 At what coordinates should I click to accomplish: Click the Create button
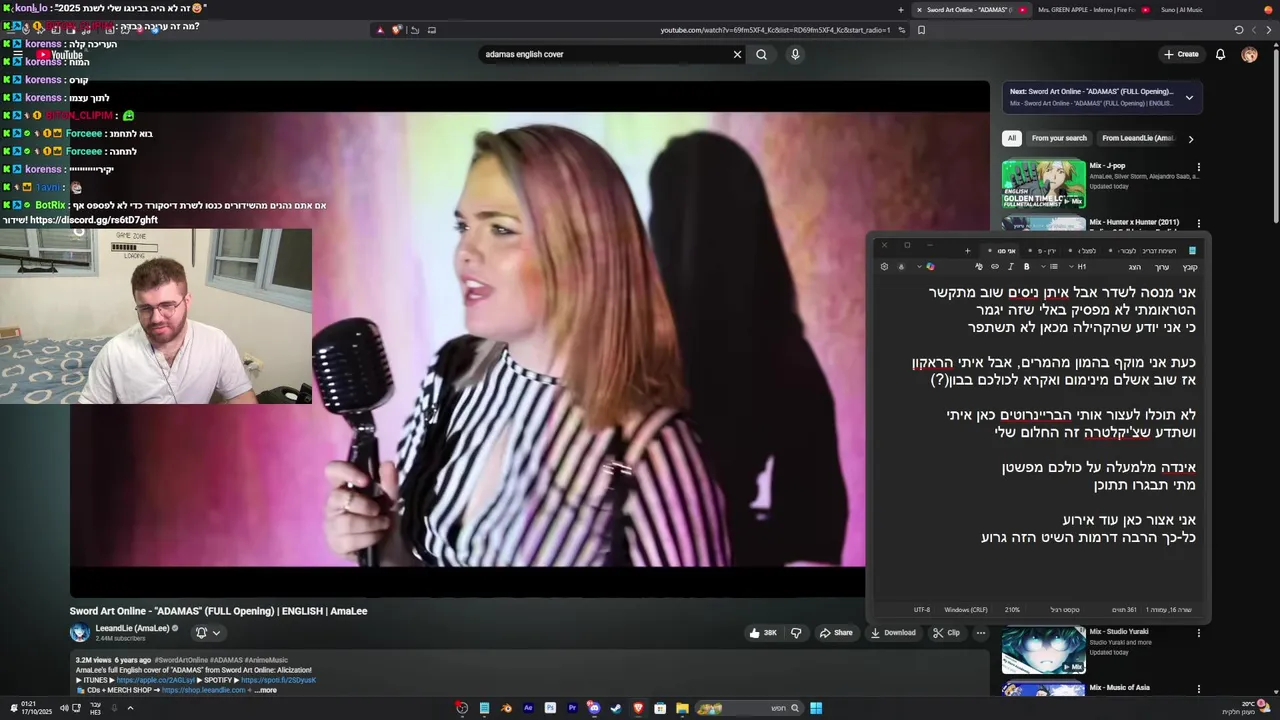click(1181, 54)
